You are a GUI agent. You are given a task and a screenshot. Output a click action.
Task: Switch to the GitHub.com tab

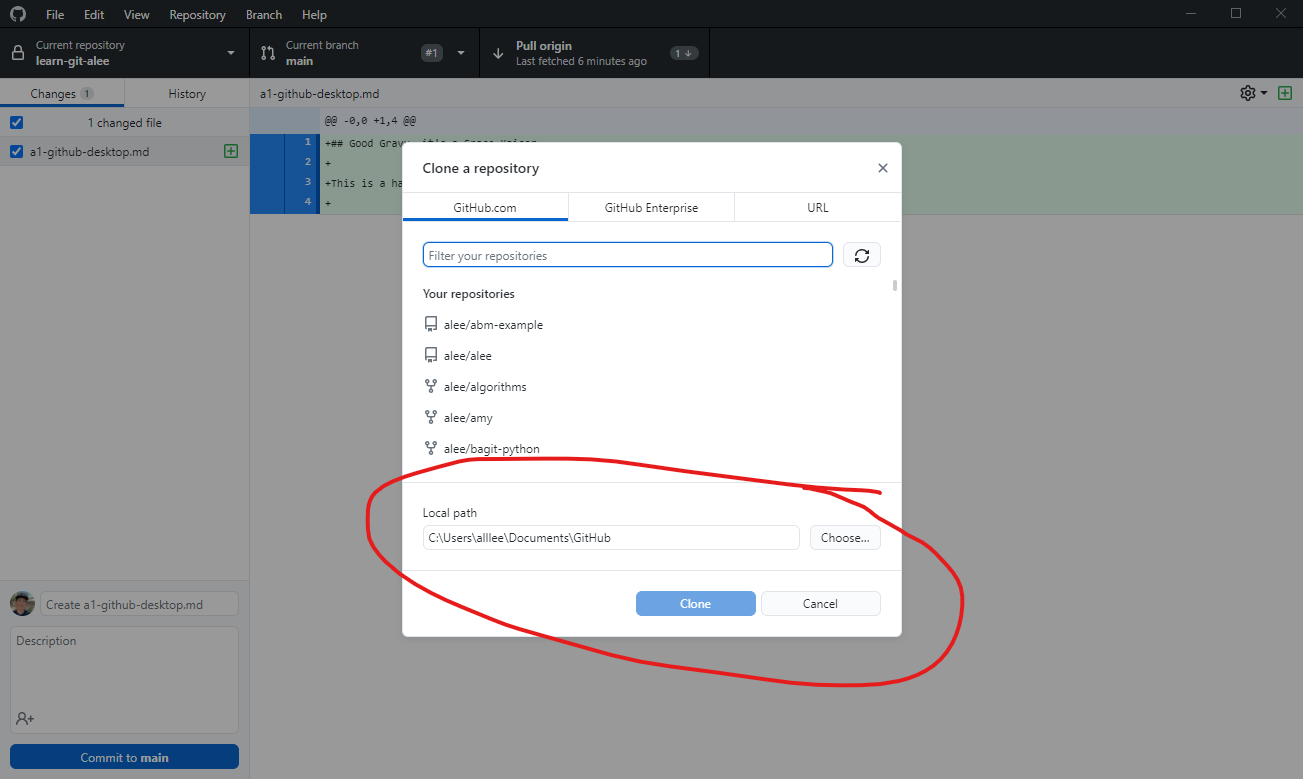(485, 207)
